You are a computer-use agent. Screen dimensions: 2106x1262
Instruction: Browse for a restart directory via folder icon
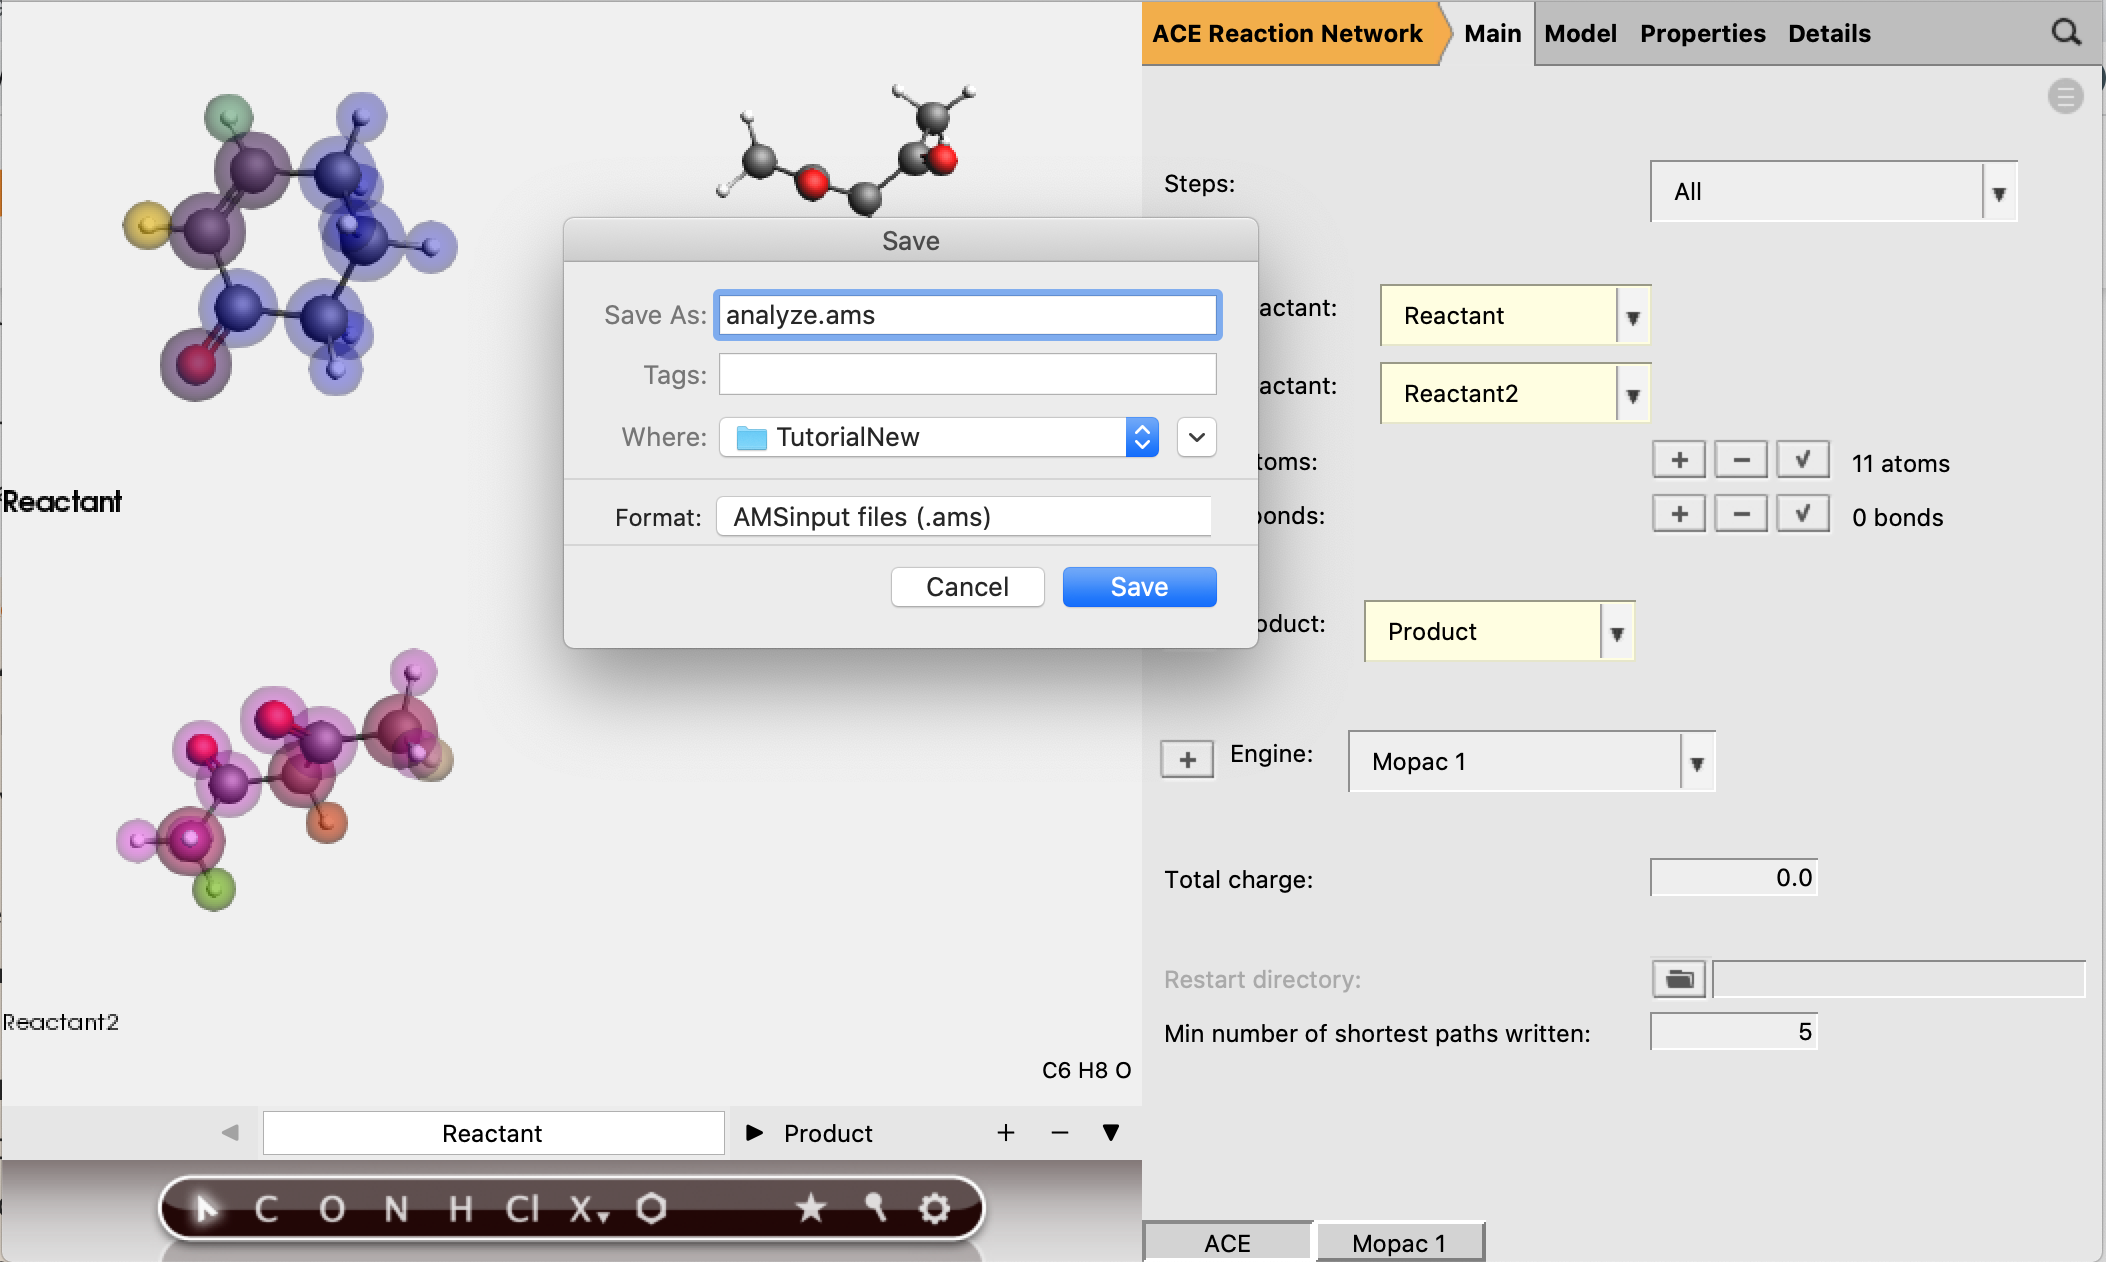(1678, 979)
